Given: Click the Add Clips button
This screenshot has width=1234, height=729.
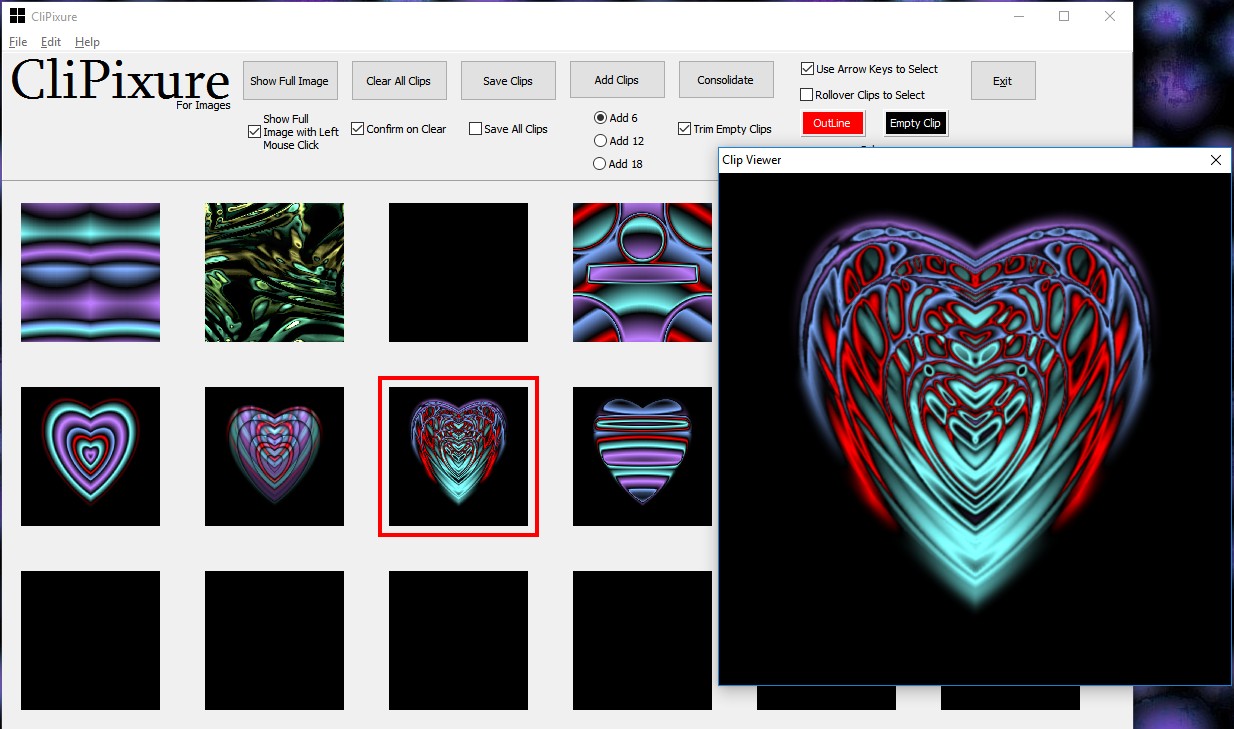Looking at the screenshot, I should [x=617, y=80].
